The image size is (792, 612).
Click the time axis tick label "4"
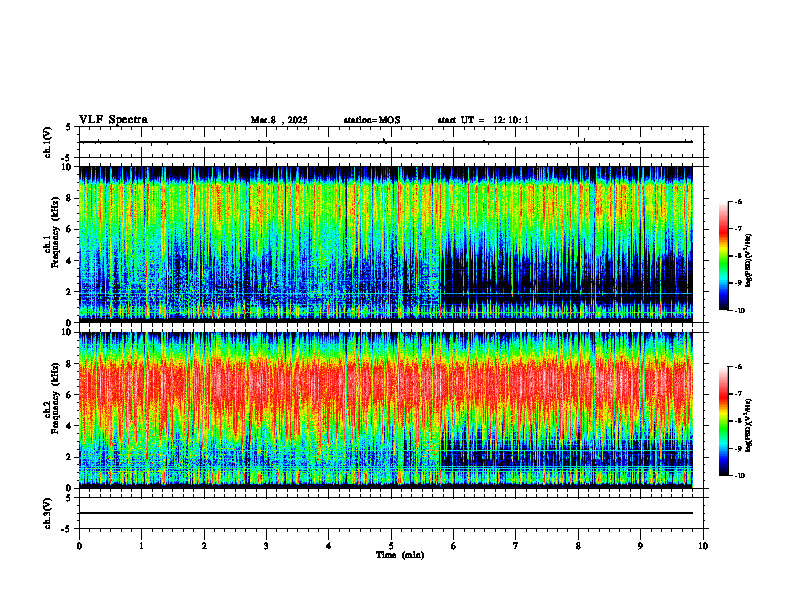point(329,546)
